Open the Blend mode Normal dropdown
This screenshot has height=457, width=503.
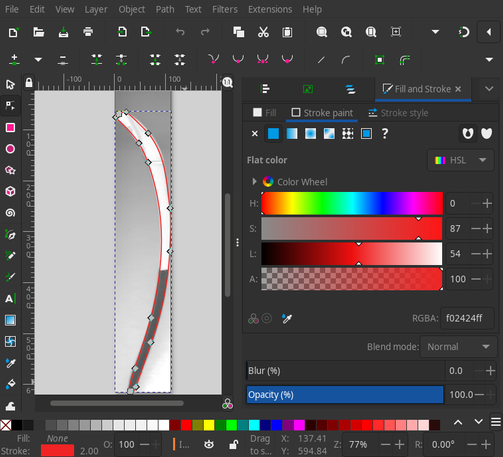pyautogui.click(x=457, y=347)
